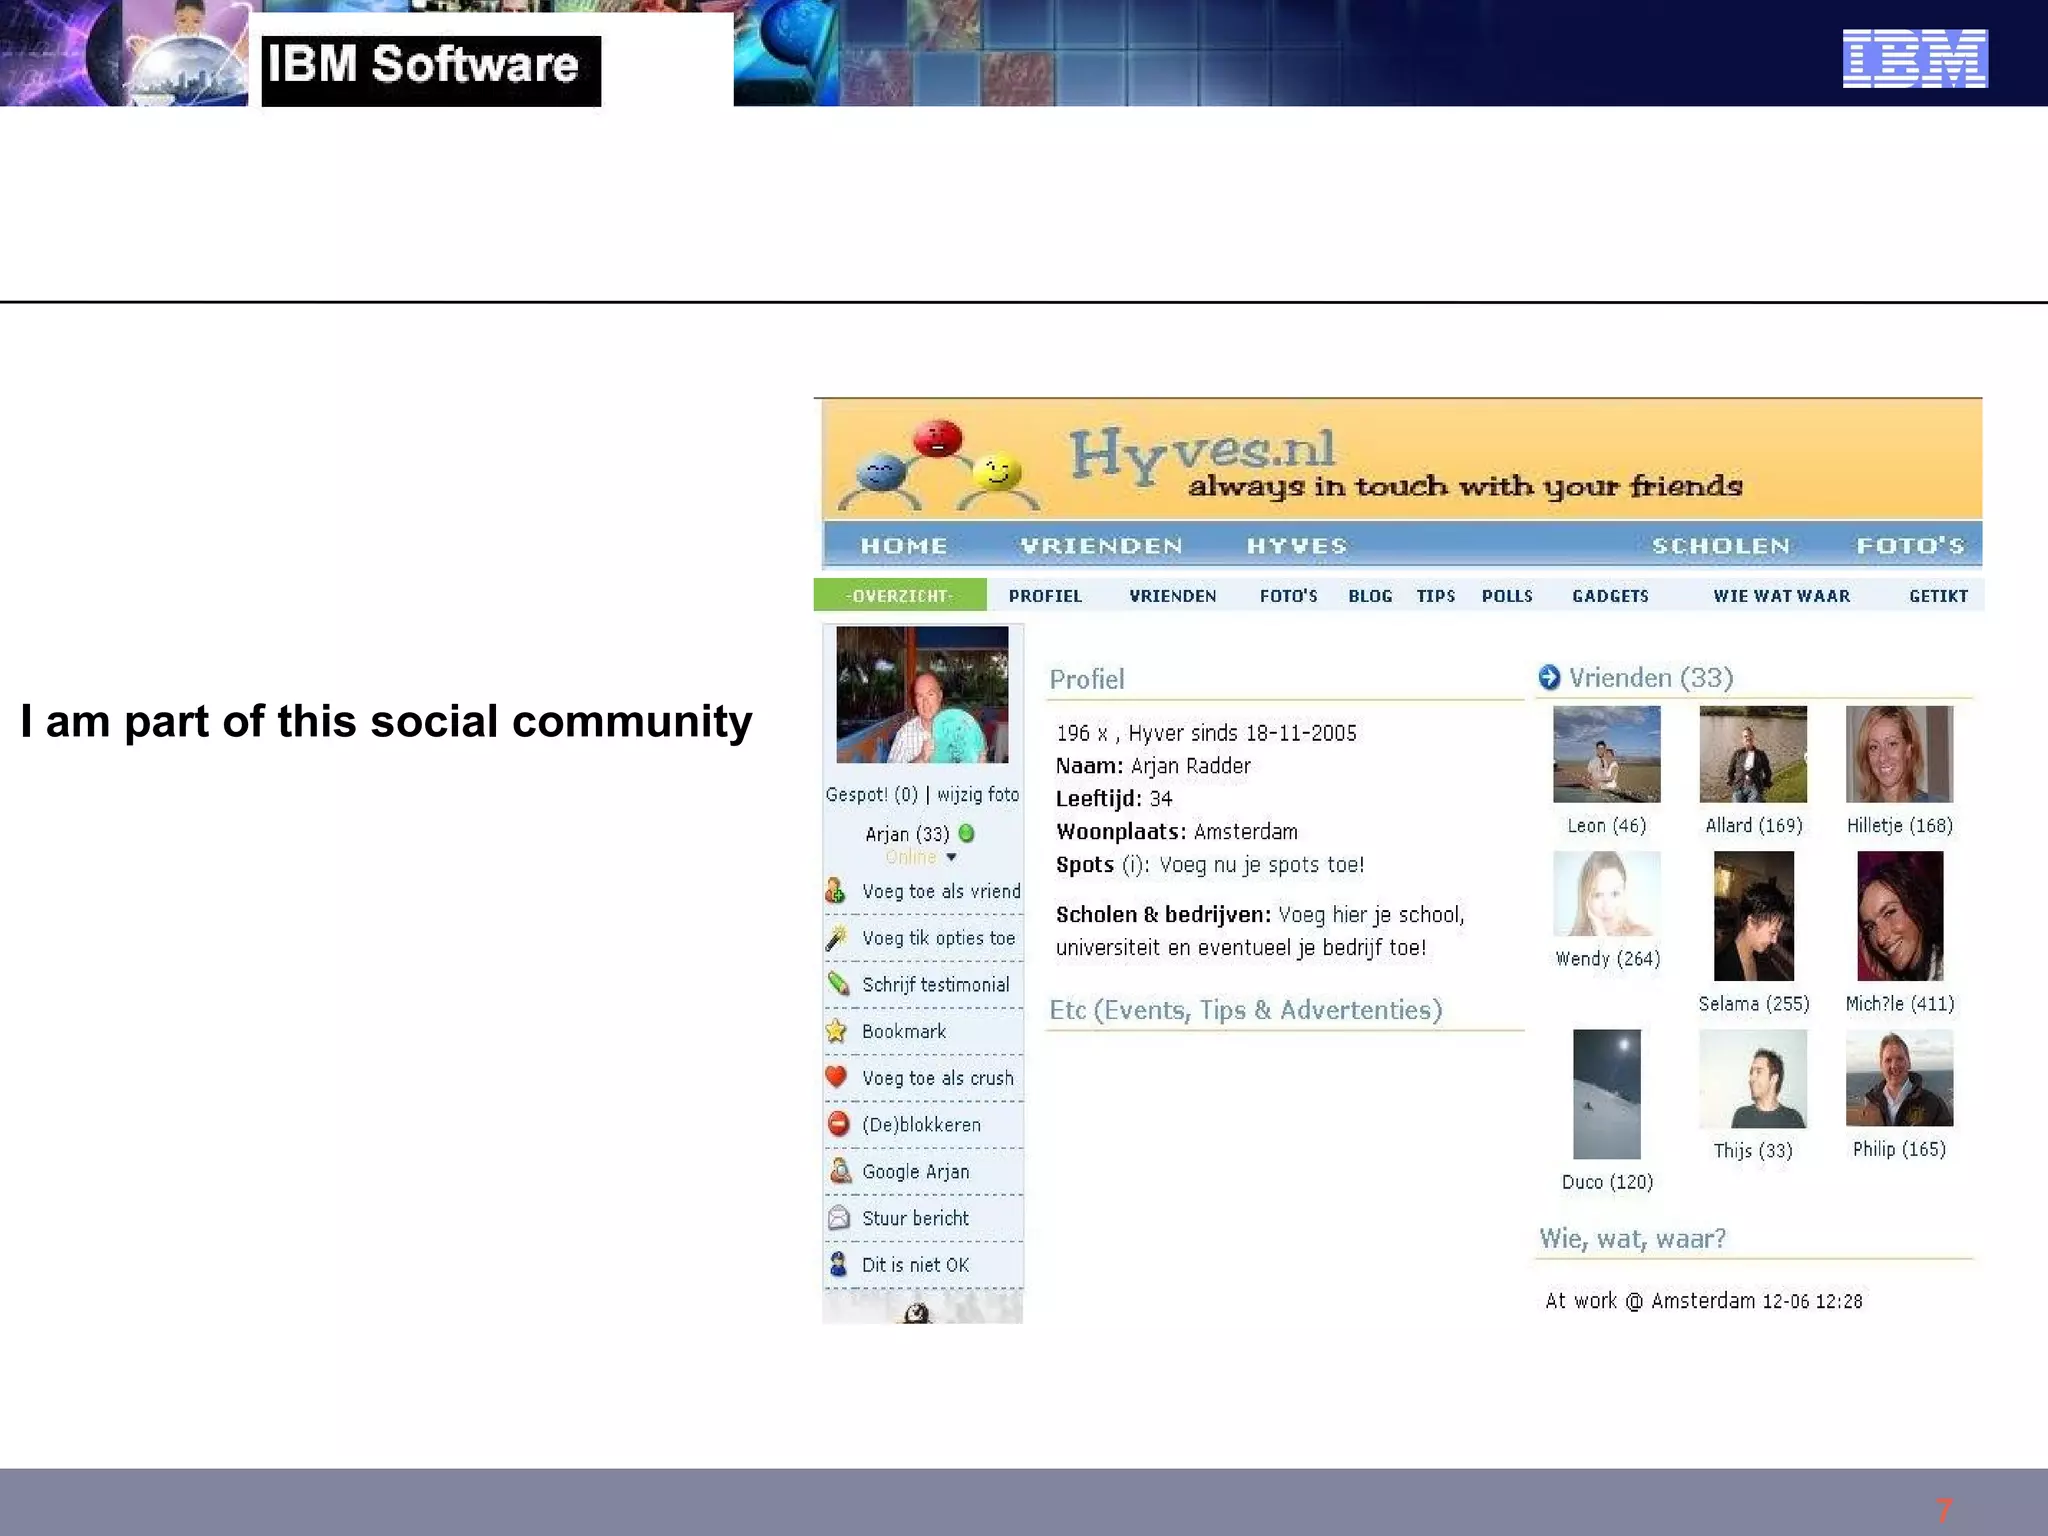
Task: Open friend Wendy (264) thumbnail
Action: pyautogui.click(x=1606, y=894)
